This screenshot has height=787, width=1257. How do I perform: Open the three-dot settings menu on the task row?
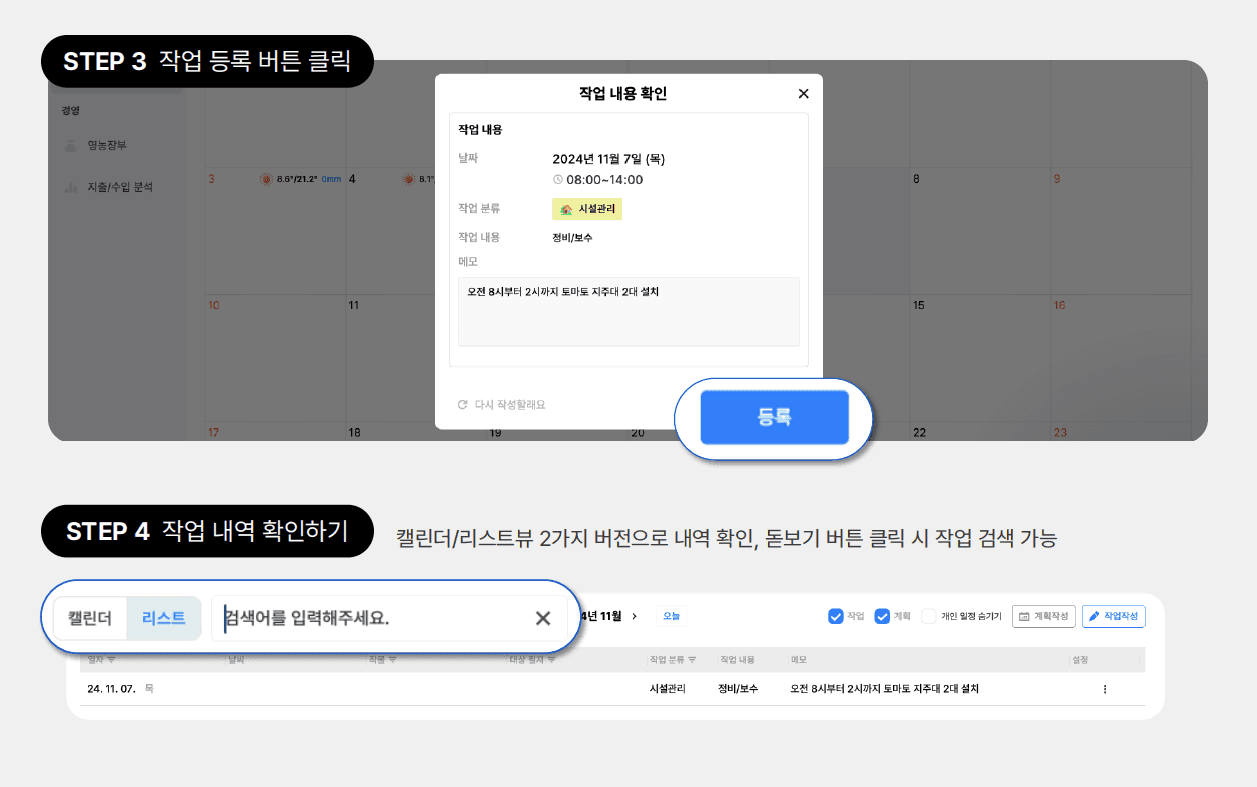1104,689
